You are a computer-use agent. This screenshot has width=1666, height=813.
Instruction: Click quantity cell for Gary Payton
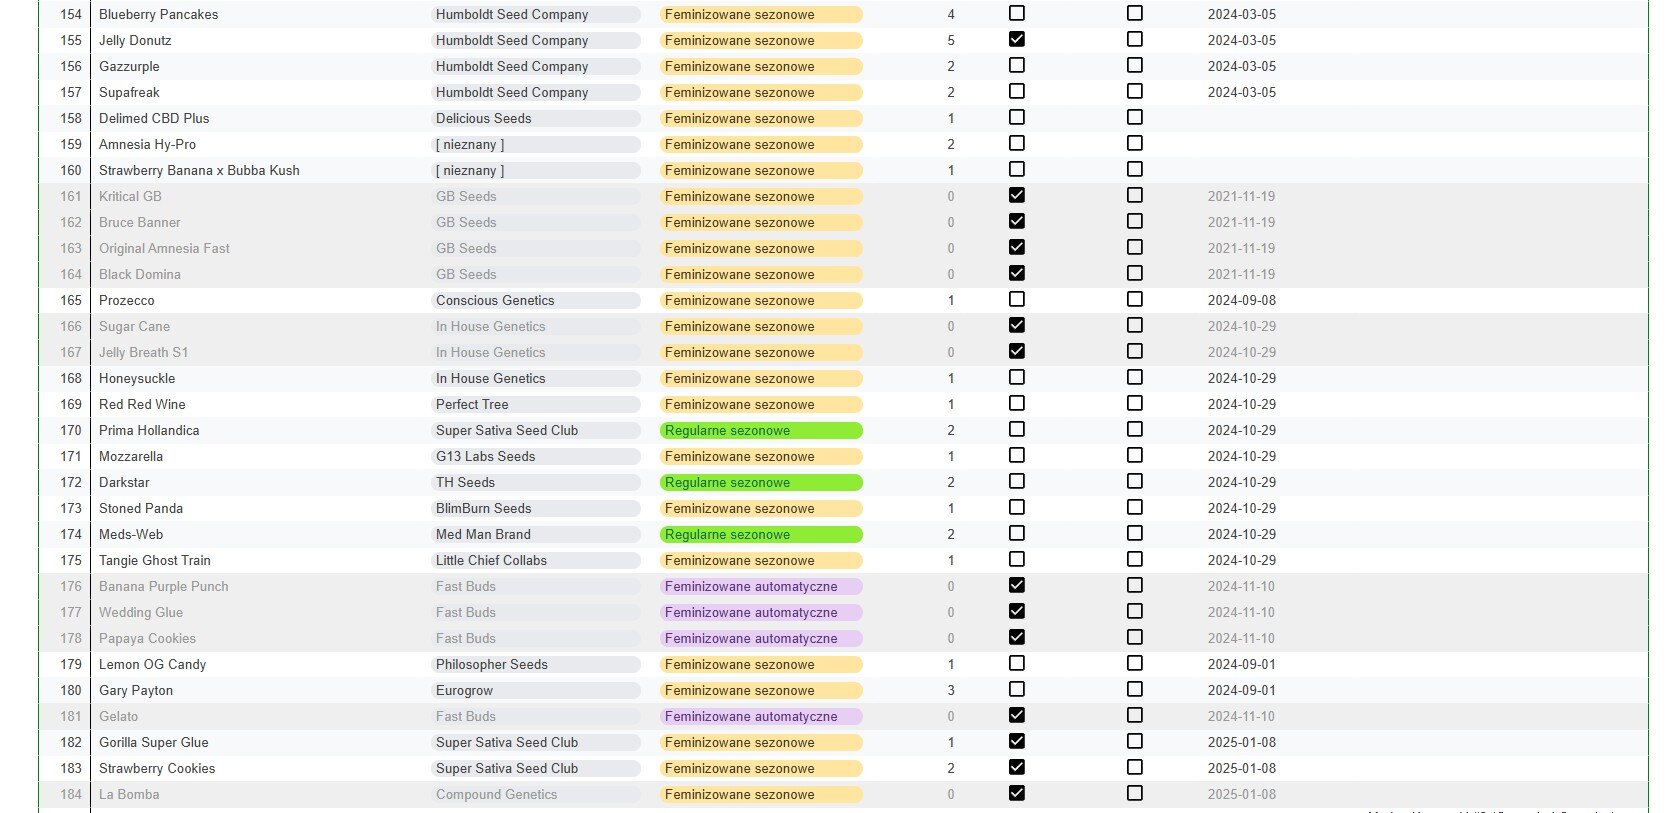tap(951, 690)
